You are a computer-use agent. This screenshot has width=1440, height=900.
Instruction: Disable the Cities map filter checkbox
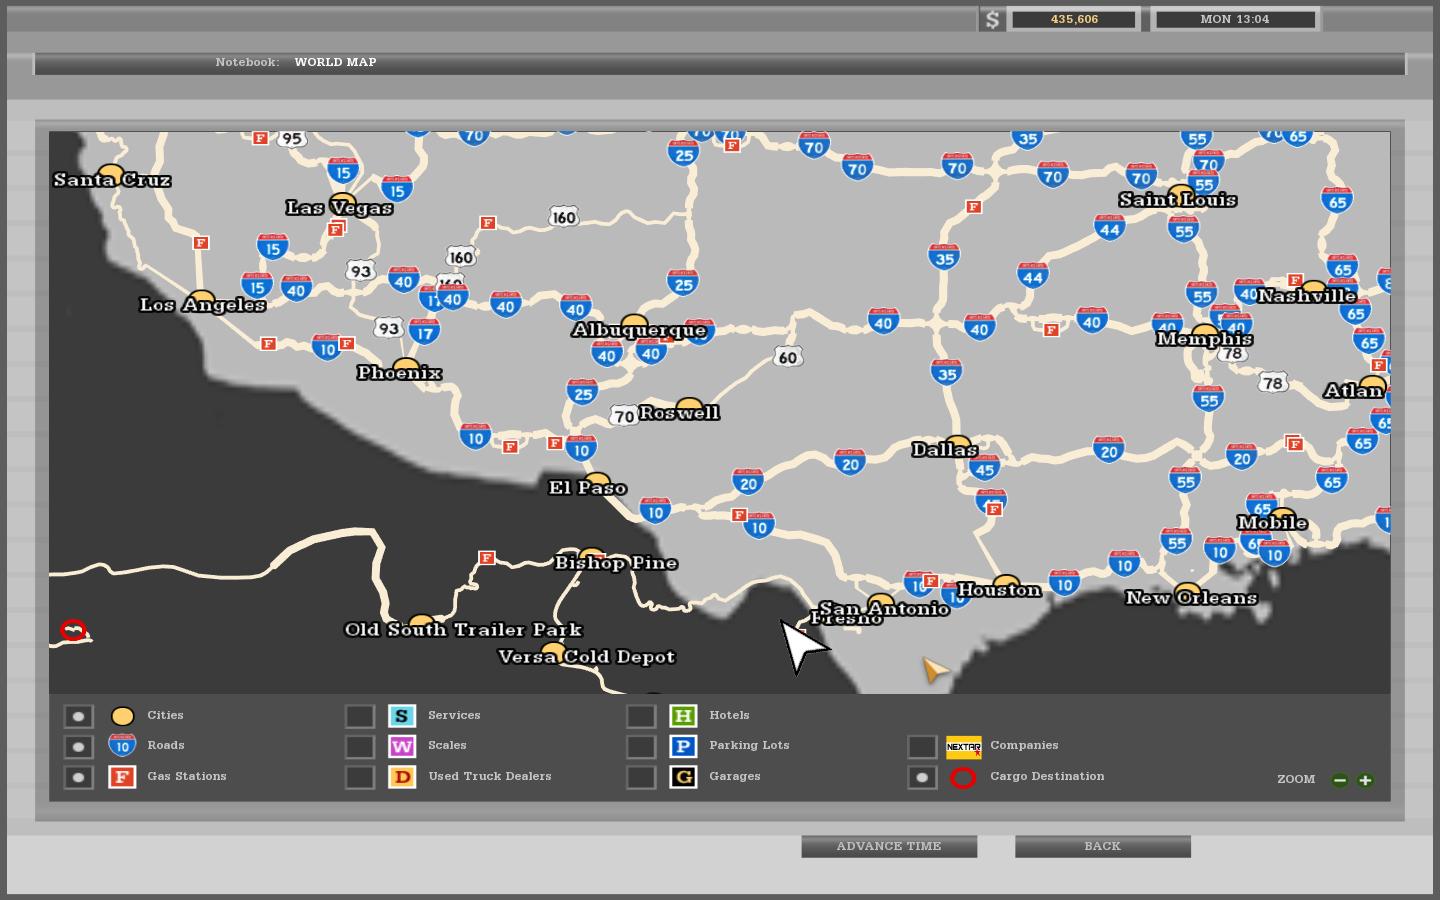[x=78, y=716]
